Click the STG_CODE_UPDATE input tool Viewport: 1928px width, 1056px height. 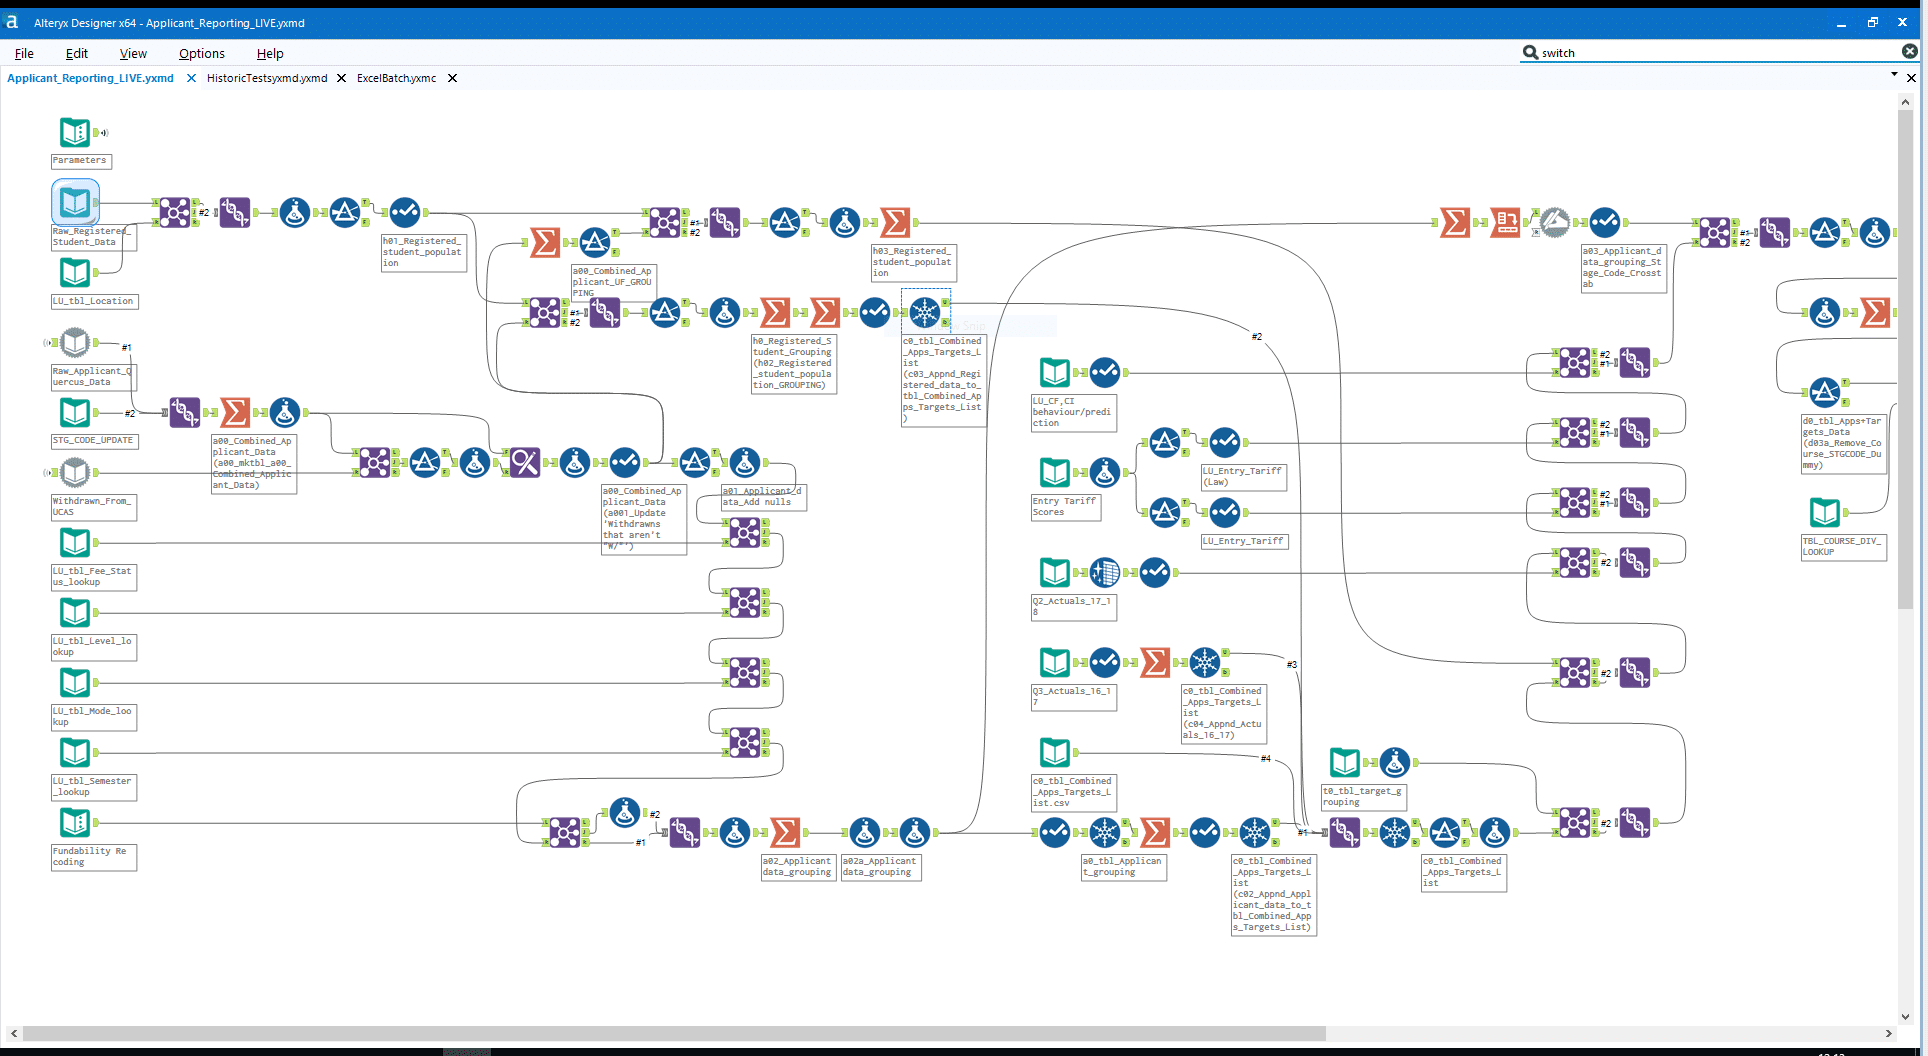click(75, 412)
